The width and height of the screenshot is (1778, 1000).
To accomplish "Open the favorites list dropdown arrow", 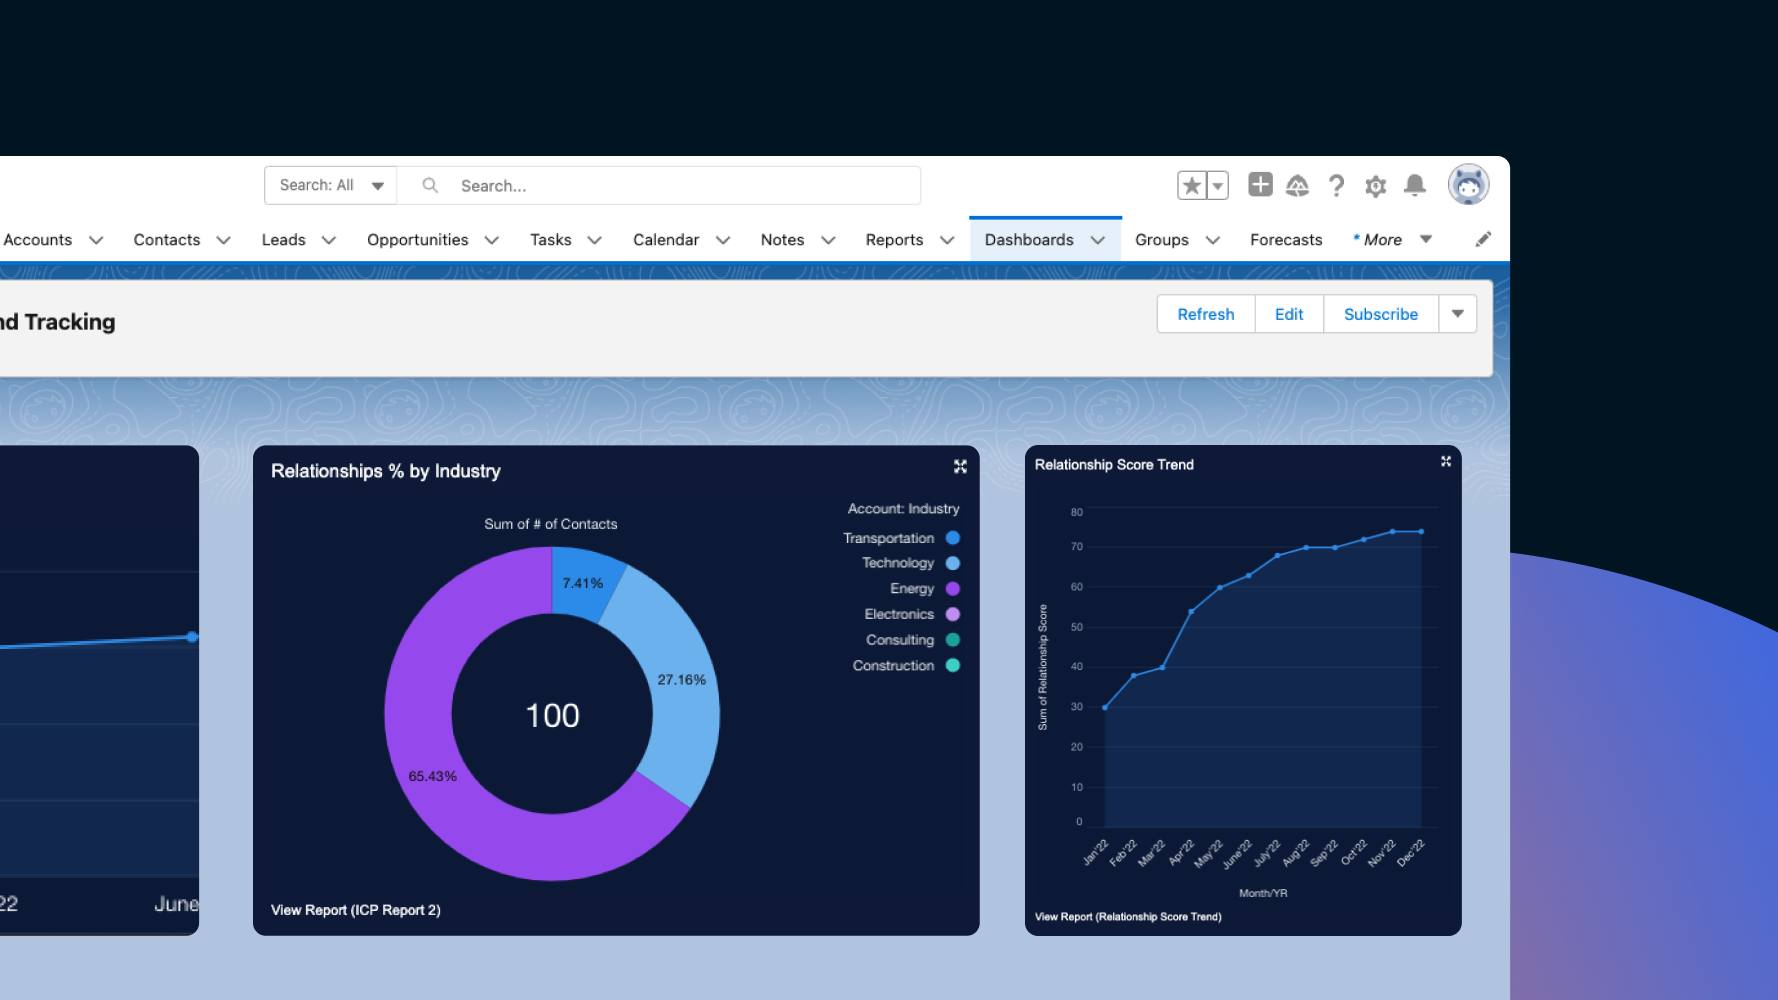I will click(1217, 186).
